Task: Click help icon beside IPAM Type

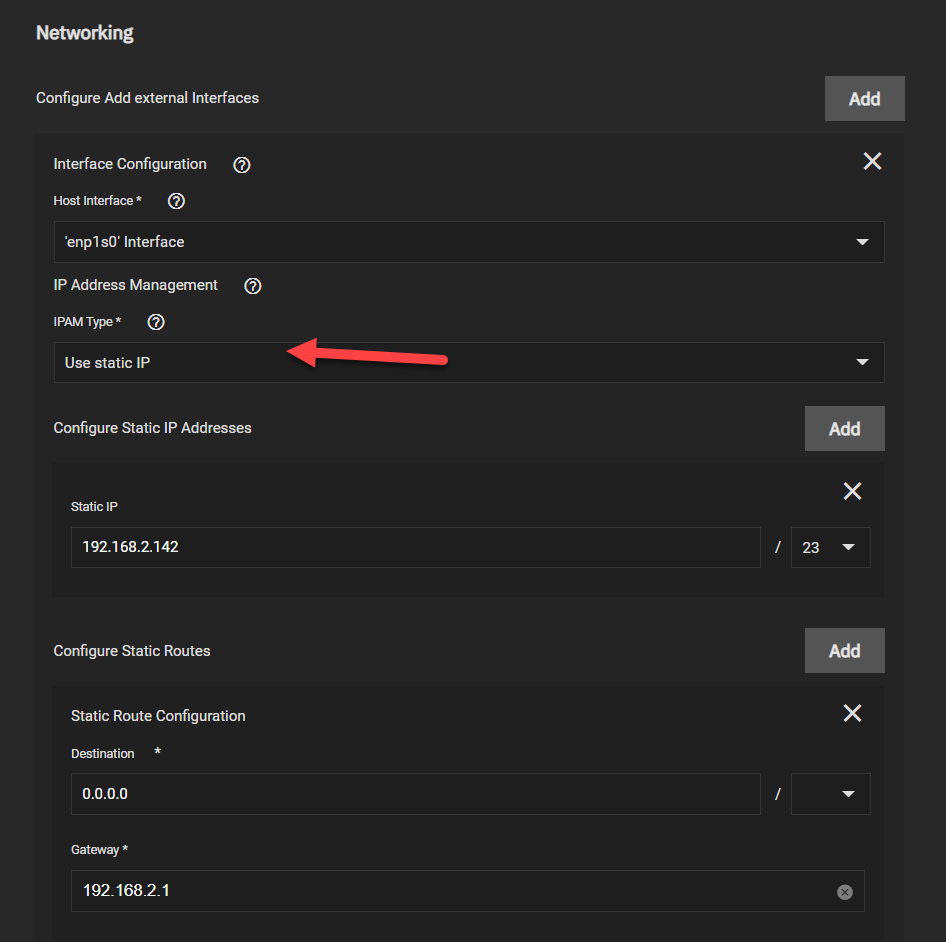Action: coord(156,322)
